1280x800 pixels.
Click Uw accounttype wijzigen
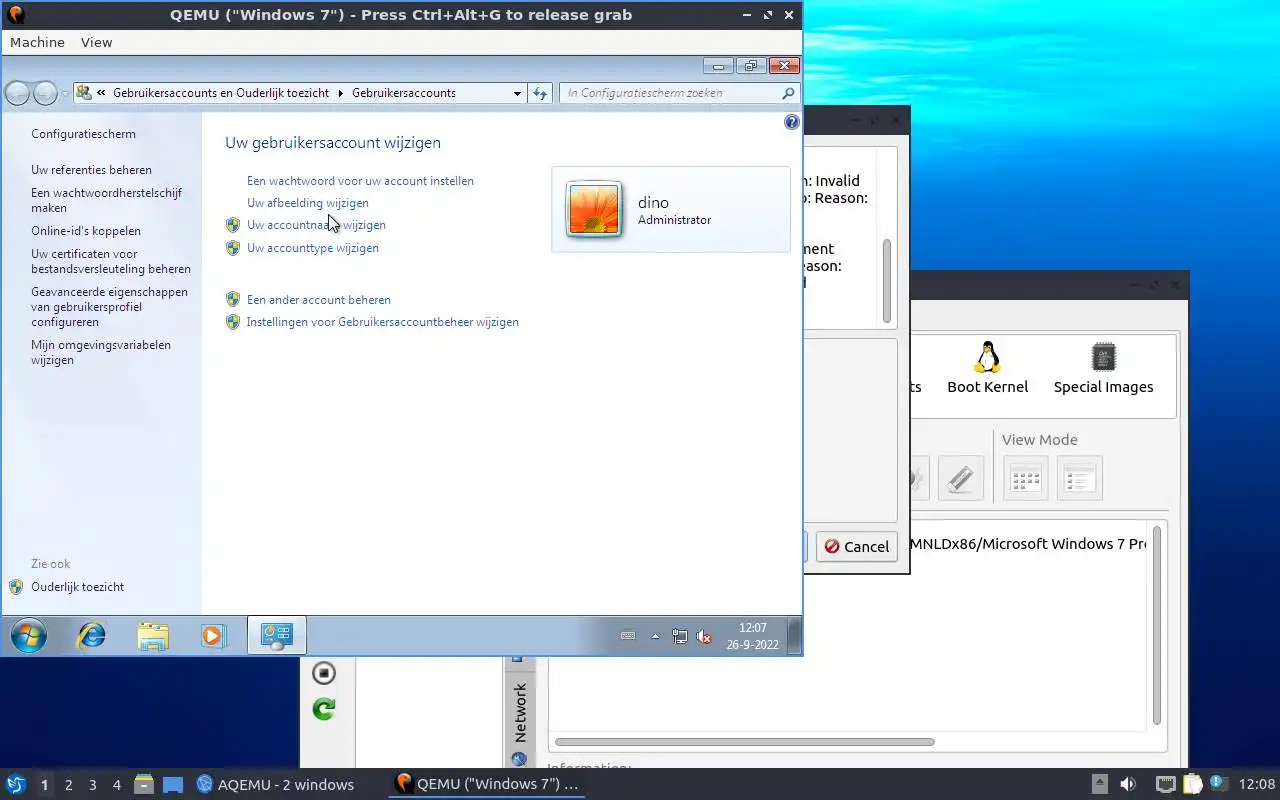pos(312,248)
